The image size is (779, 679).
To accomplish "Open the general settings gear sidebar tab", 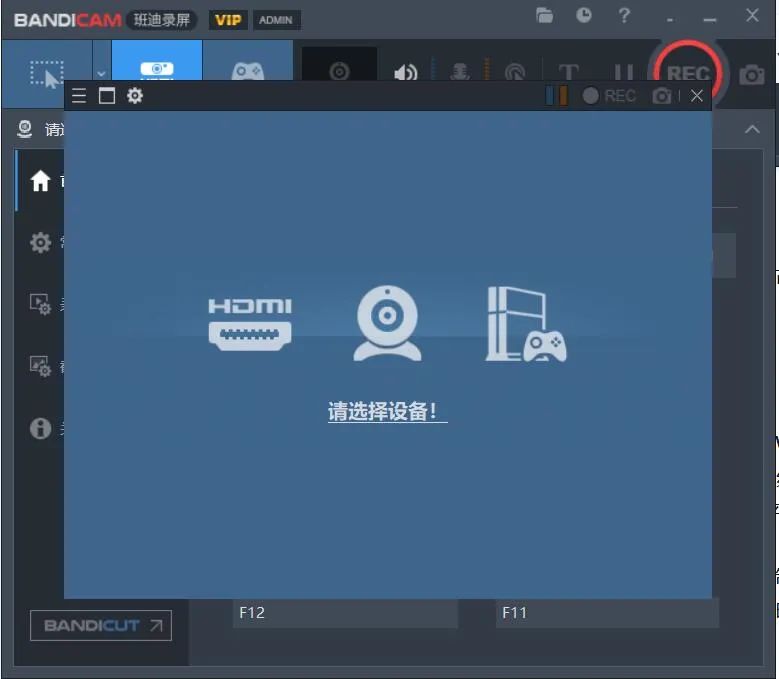I will point(40,242).
